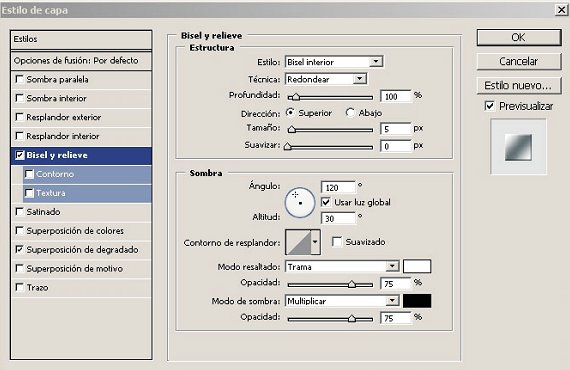Screen dimensions: 570x370
Task: Tick the Resplandor exterior checkbox
Action: (19, 117)
